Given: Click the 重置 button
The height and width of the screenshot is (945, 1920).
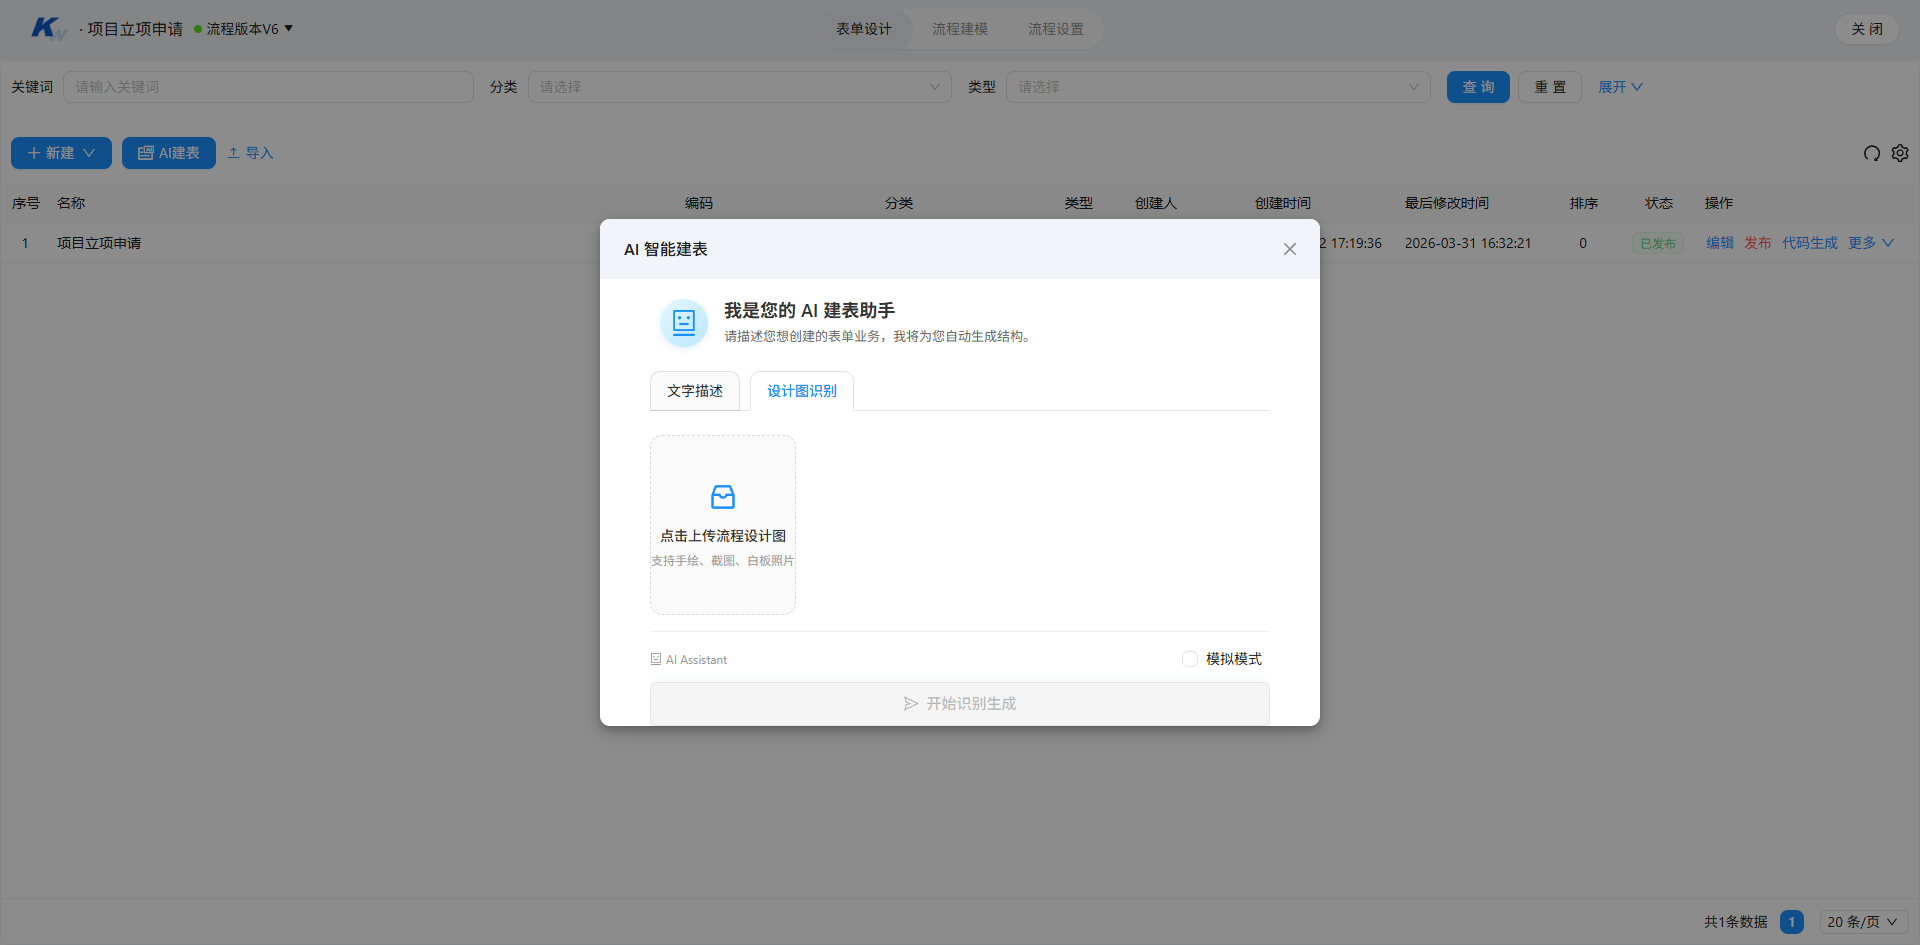Looking at the screenshot, I should [1550, 87].
